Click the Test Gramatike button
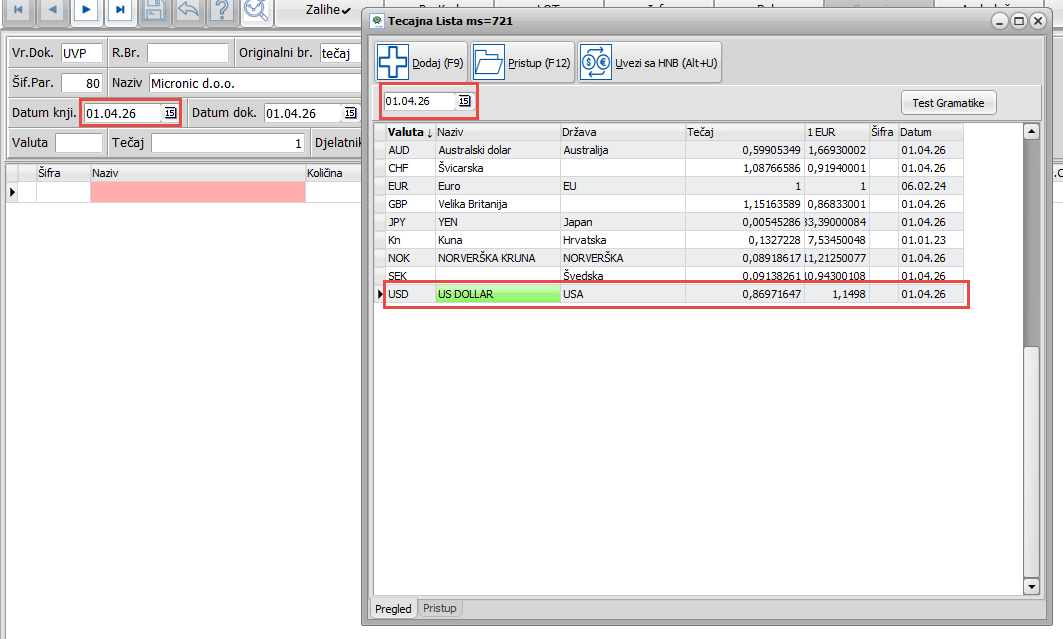The image size is (1063, 639). tap(948, 103)
